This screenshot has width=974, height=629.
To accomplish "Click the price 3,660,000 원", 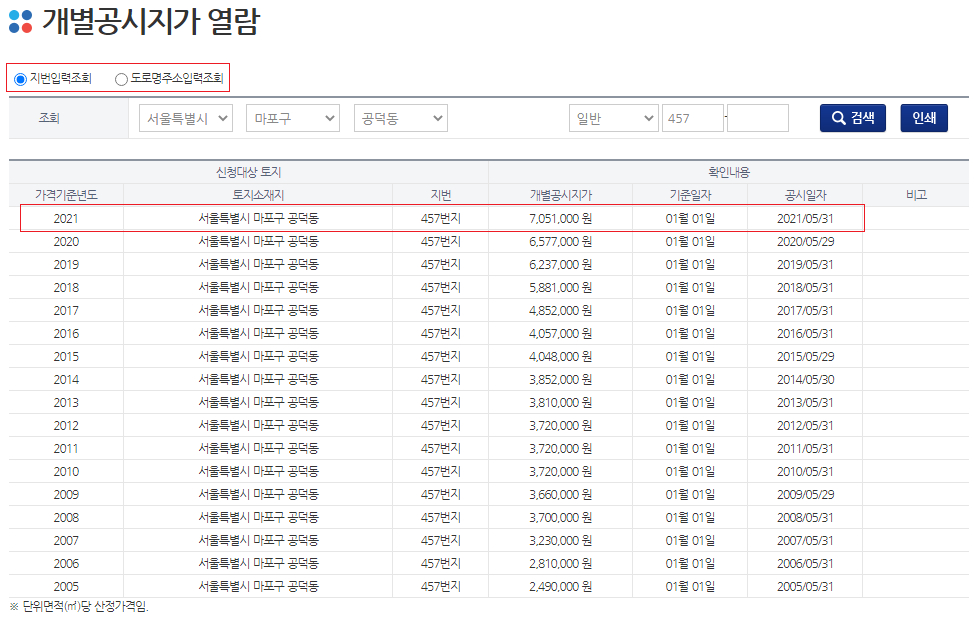I will [x=560, y=494].
